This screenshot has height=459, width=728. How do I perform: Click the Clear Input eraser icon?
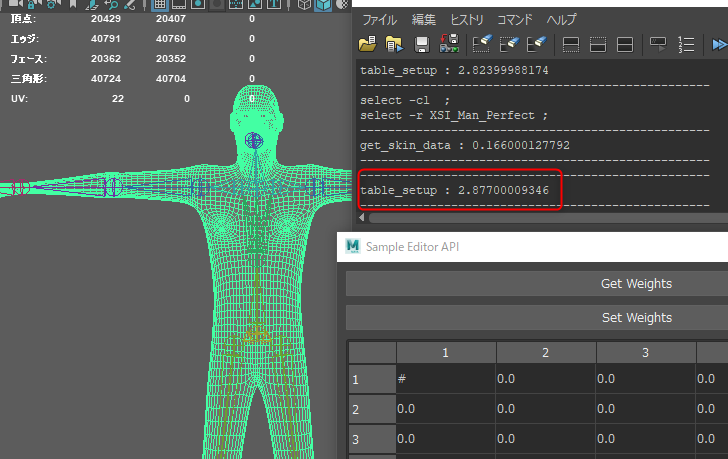(x=509, y=44)
